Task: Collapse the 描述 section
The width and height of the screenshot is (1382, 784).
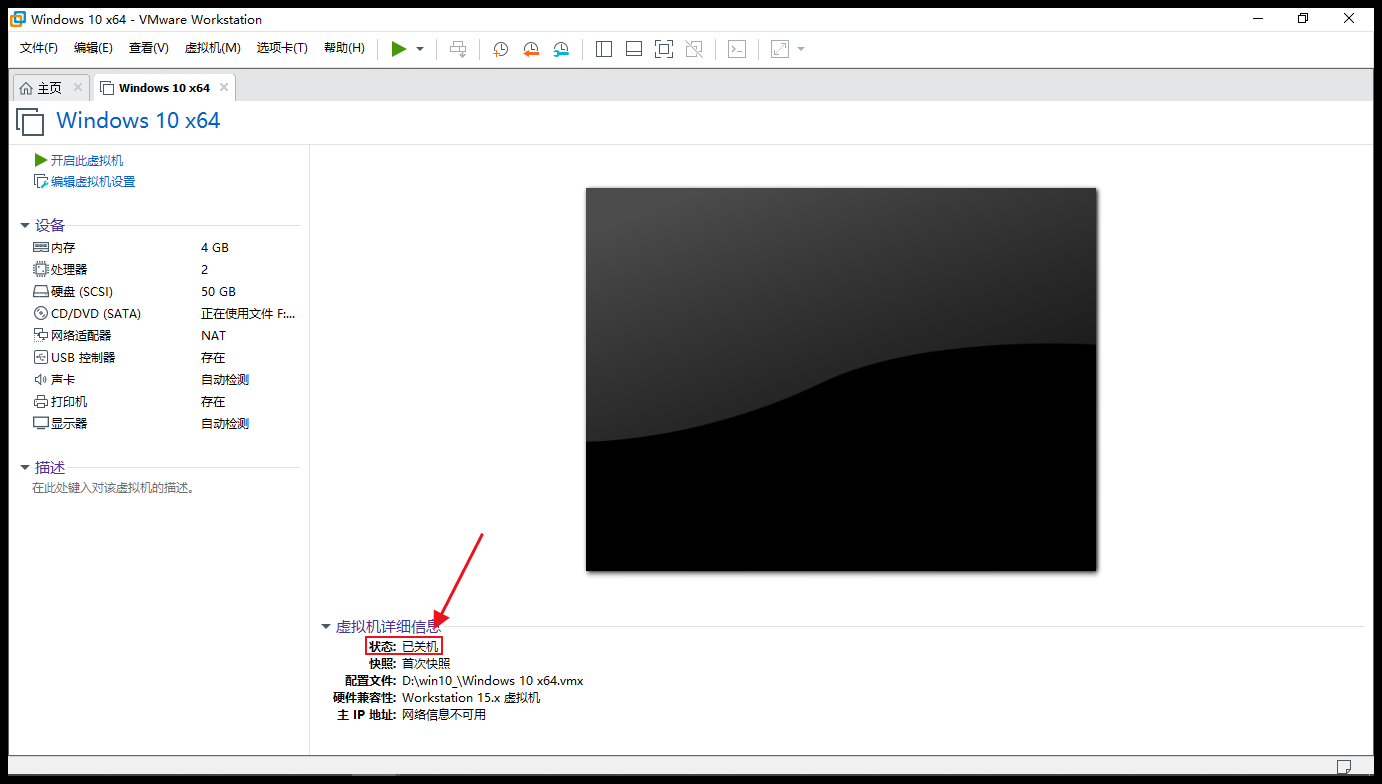Action: (x=25, y=467)
